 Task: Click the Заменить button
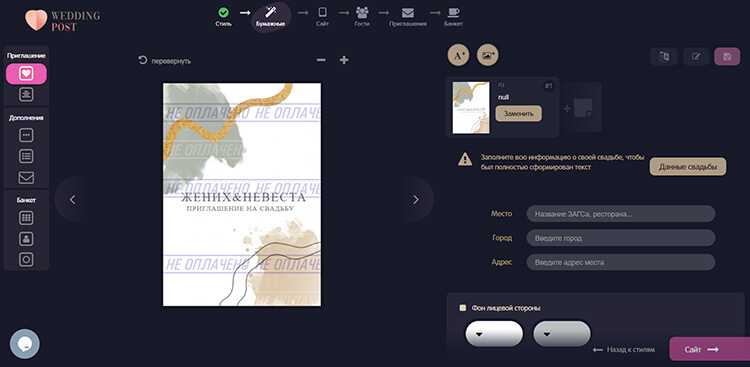tap(518, 114)
